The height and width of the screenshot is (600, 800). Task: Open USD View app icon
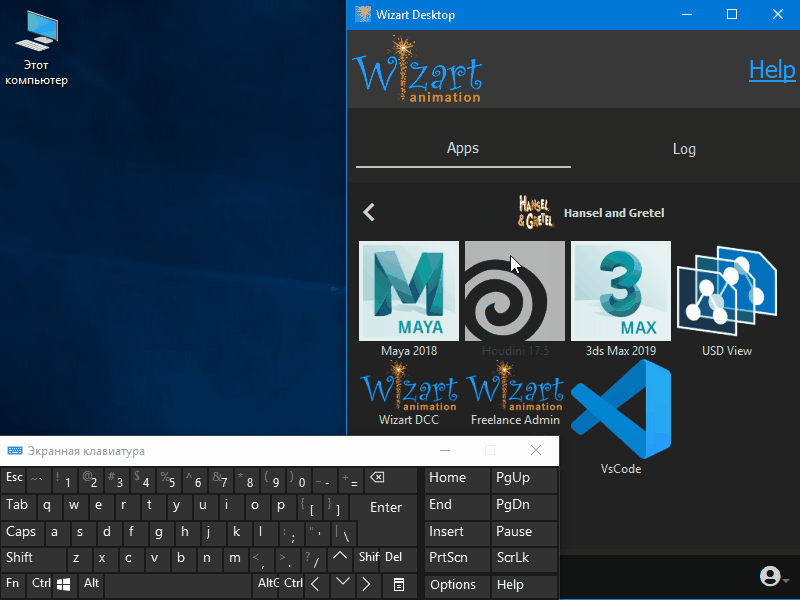(x=727, y=291)
